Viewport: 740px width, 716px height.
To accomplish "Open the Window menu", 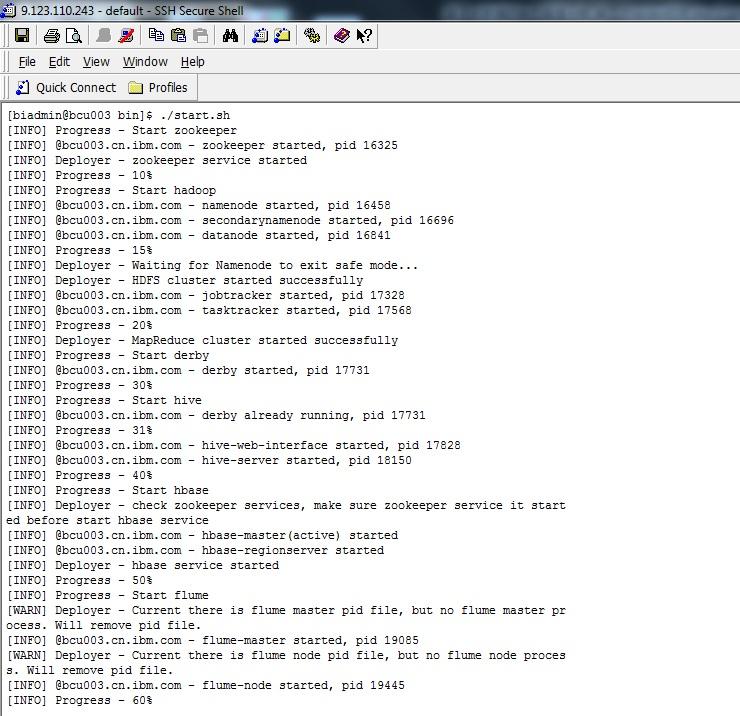I will [x=145, y=62].
